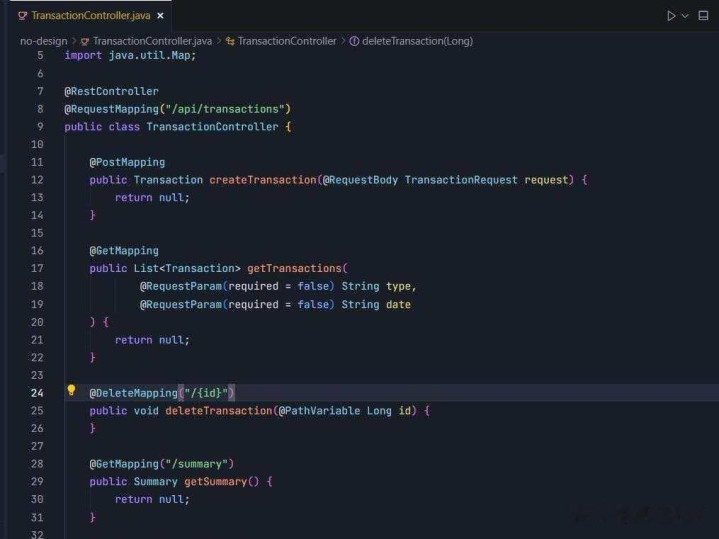Click the List<Transaction> return type
This screenshot has height=539, width=719.
(x=187, y=268)
